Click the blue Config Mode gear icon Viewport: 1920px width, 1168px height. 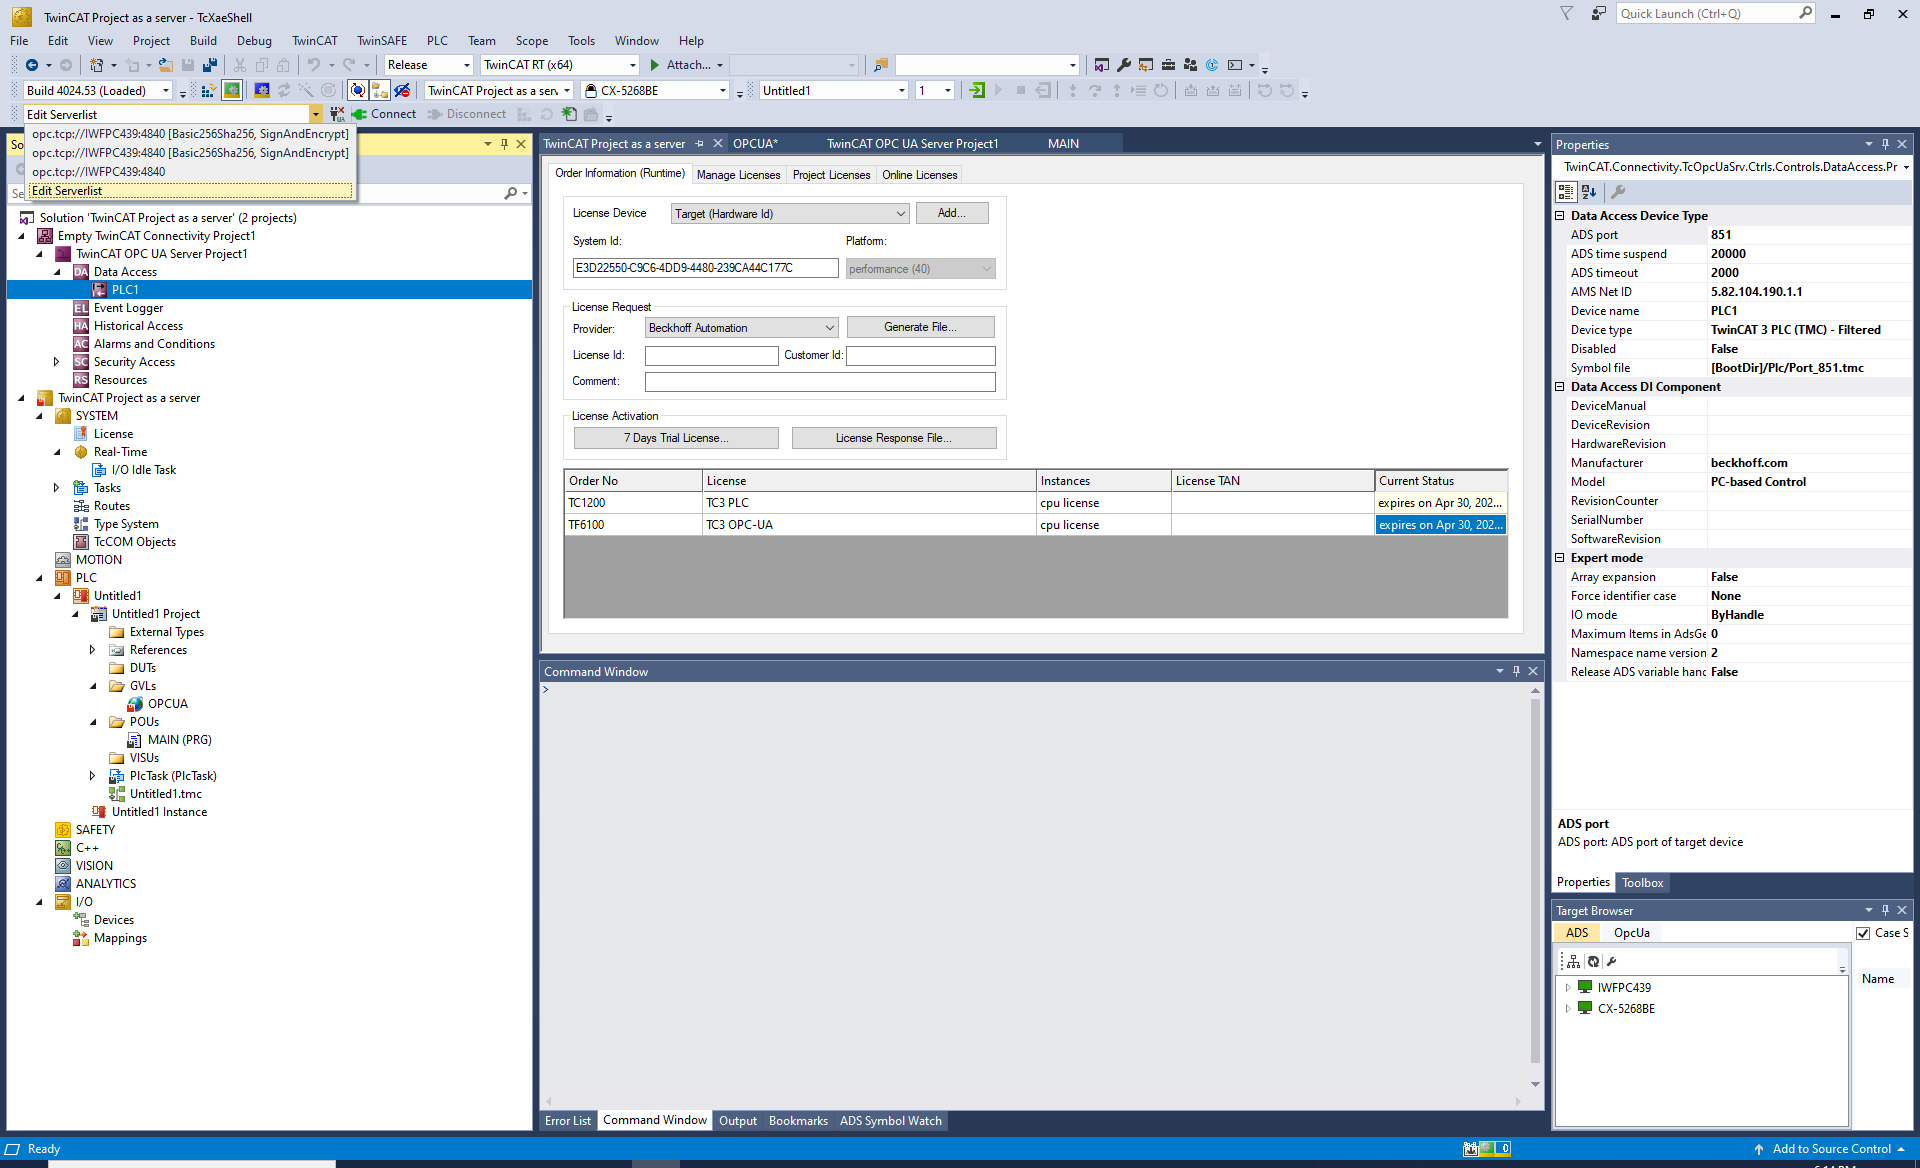(x=262, y=91)
